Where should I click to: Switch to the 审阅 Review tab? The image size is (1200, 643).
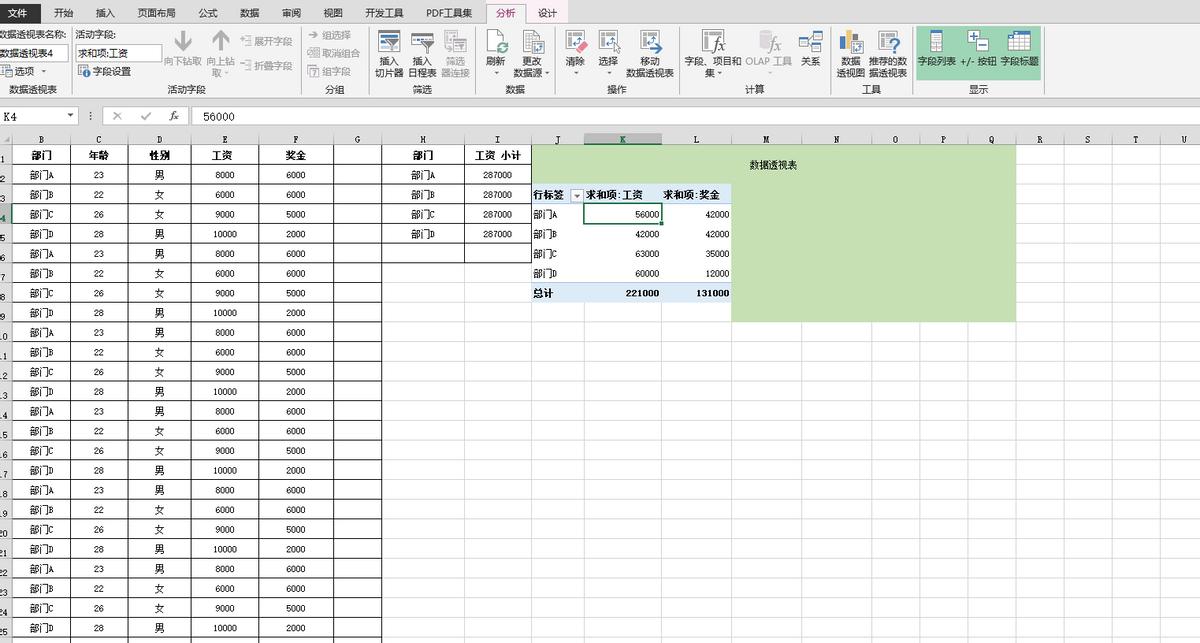(x=291, y=13)
